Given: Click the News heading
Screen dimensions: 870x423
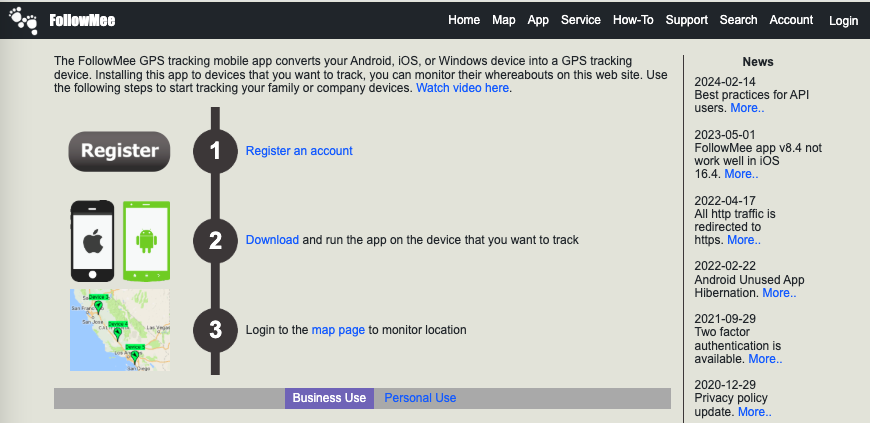Looking at the screenshot, I should pyautogui.click(x=758, y=62).
